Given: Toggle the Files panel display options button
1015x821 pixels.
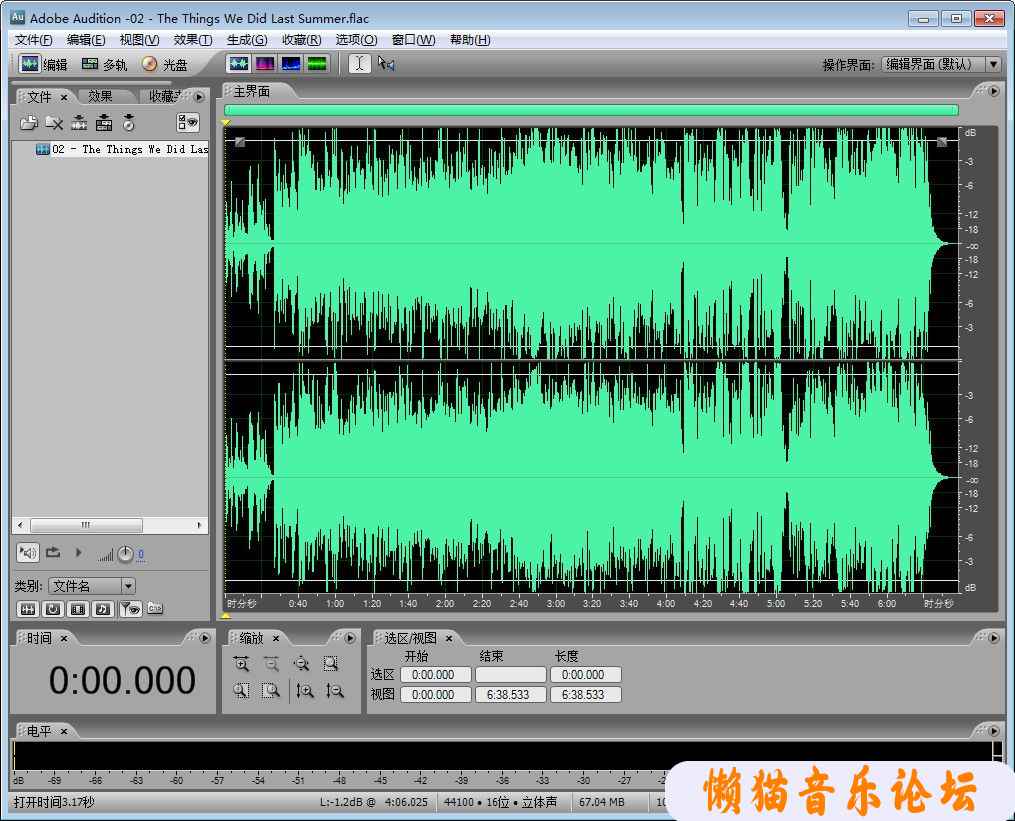Looking at the screenshot, I should pos(188,122).
